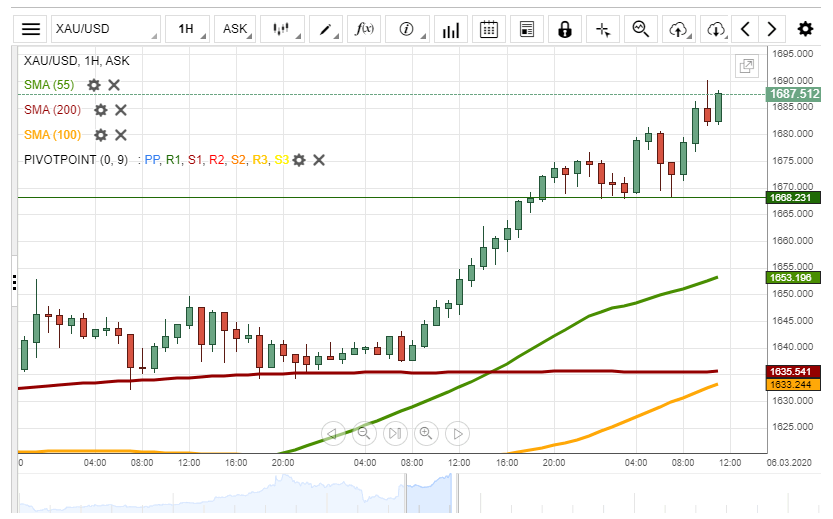Select the crosshair cursor tool
The width and height of the screenshot is (833, 519).
(x=603, y=29)
